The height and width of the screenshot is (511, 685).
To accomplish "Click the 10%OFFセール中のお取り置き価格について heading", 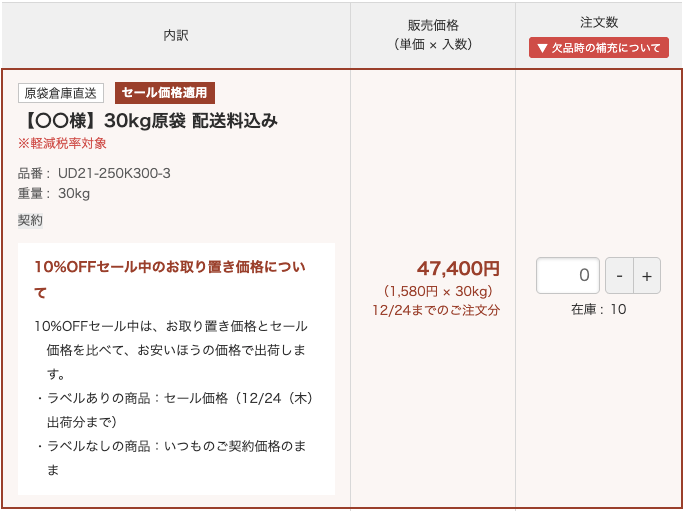I will pyautogui.click(x=170, y=279).
